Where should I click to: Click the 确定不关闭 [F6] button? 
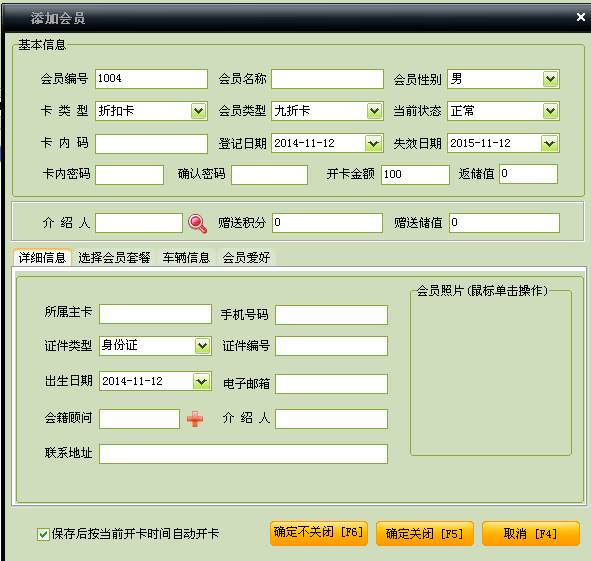318,533
